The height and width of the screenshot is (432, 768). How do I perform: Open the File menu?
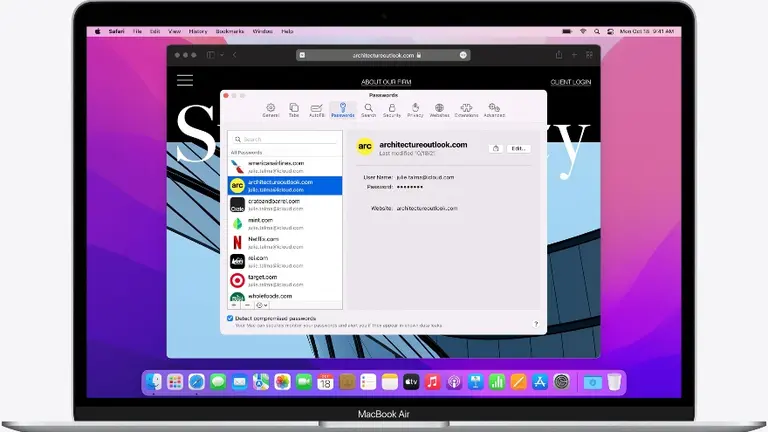[x=137, y=31]
